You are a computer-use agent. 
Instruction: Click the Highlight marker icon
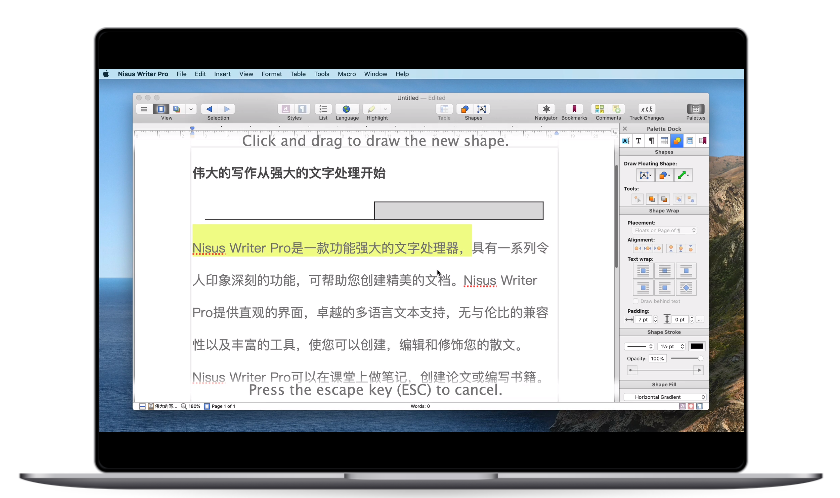pyautogui.click(x=371, y=109)
